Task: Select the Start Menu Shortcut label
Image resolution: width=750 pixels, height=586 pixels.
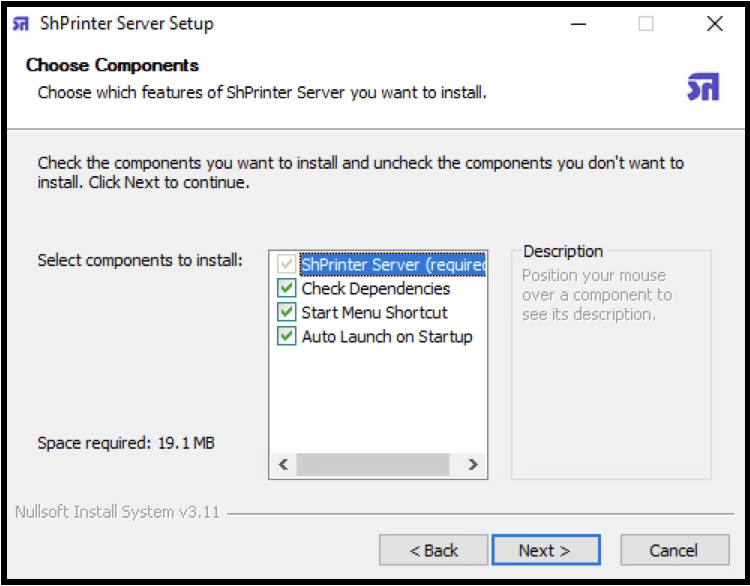Action: [375, 313]
